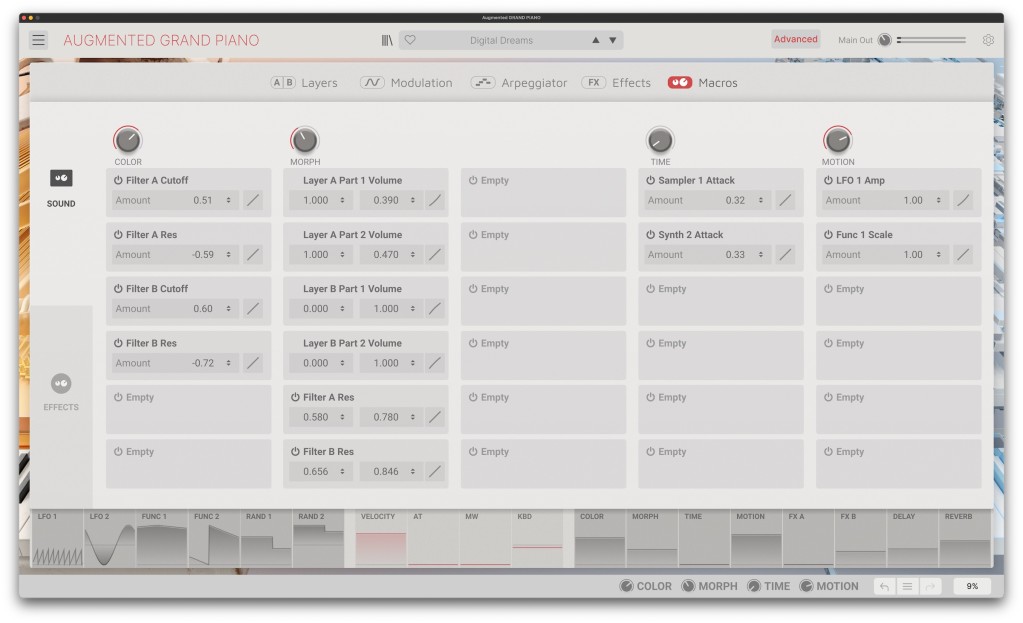This screenshot has width=1023, height=623.
Task: Open the edit history list icon
Action: [907, 587]
